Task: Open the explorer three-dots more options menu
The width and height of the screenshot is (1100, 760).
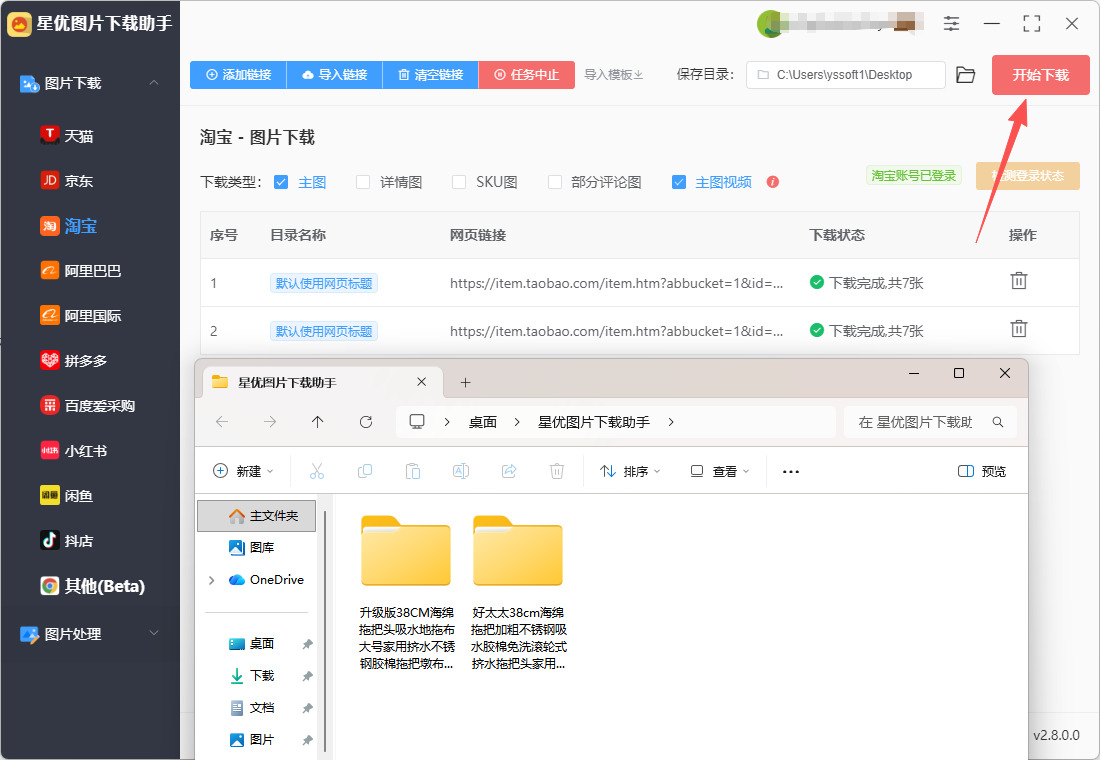Action: 791,472
